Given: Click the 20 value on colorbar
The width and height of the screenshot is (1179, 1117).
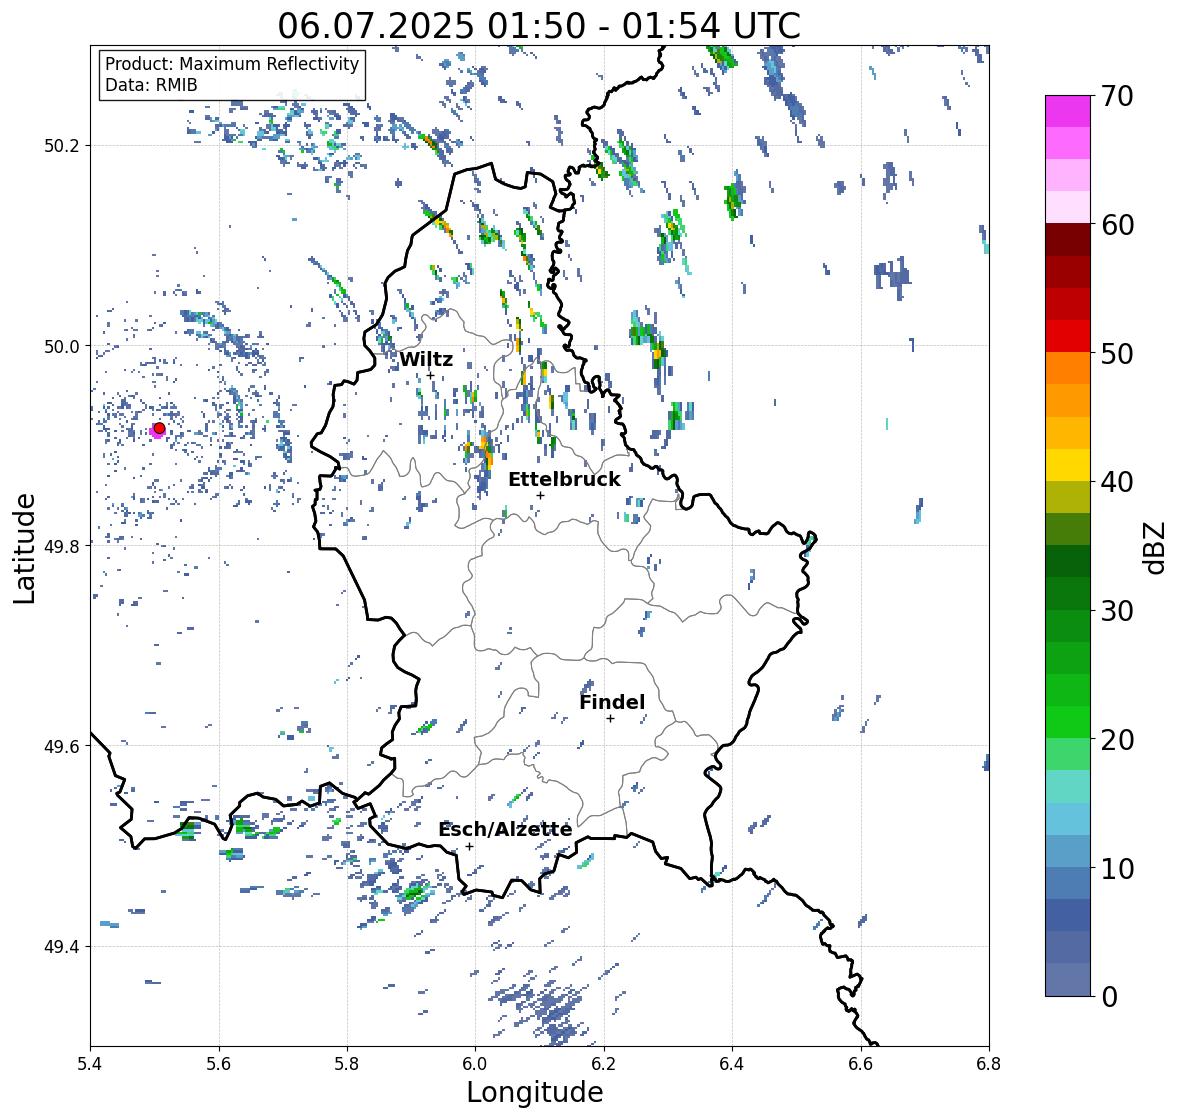Looking at the screenshot, I should tap(1117, 740).
